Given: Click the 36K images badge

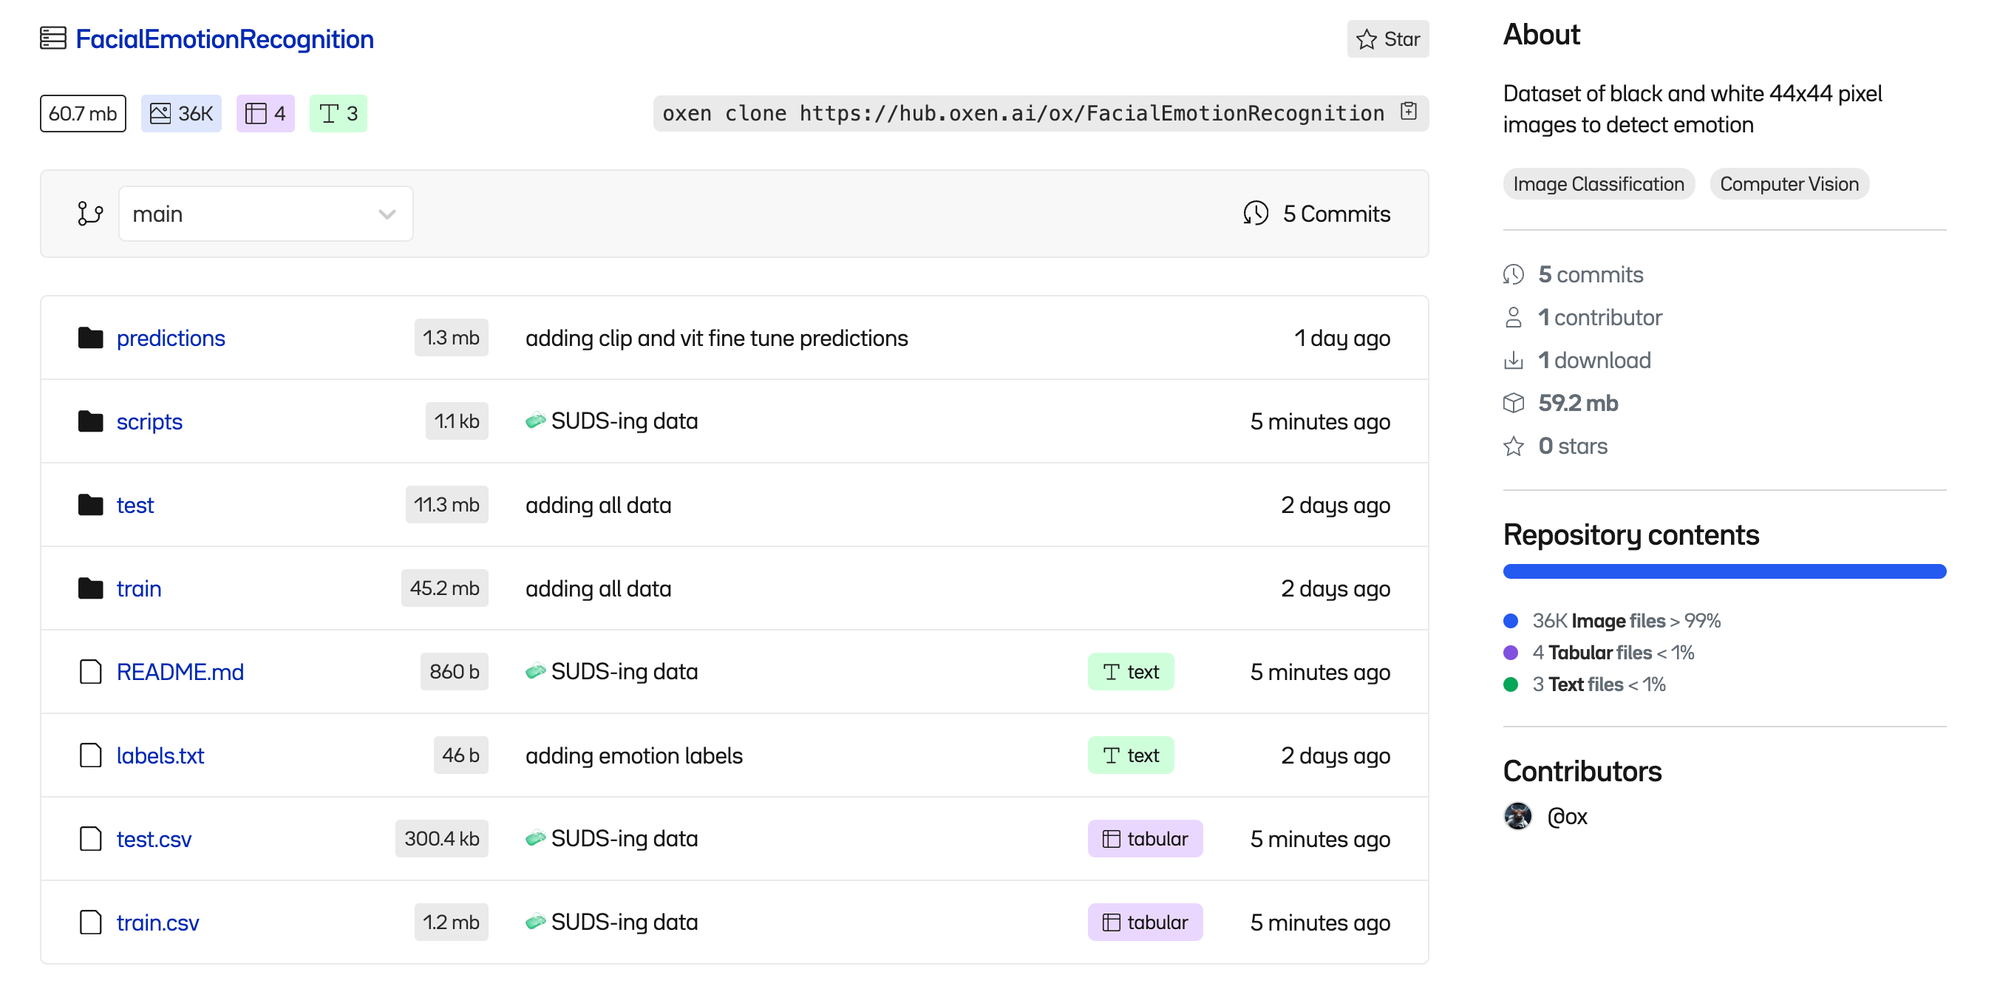Looking at the screenshot, I should pyautogui.click(x=181, y=114).
